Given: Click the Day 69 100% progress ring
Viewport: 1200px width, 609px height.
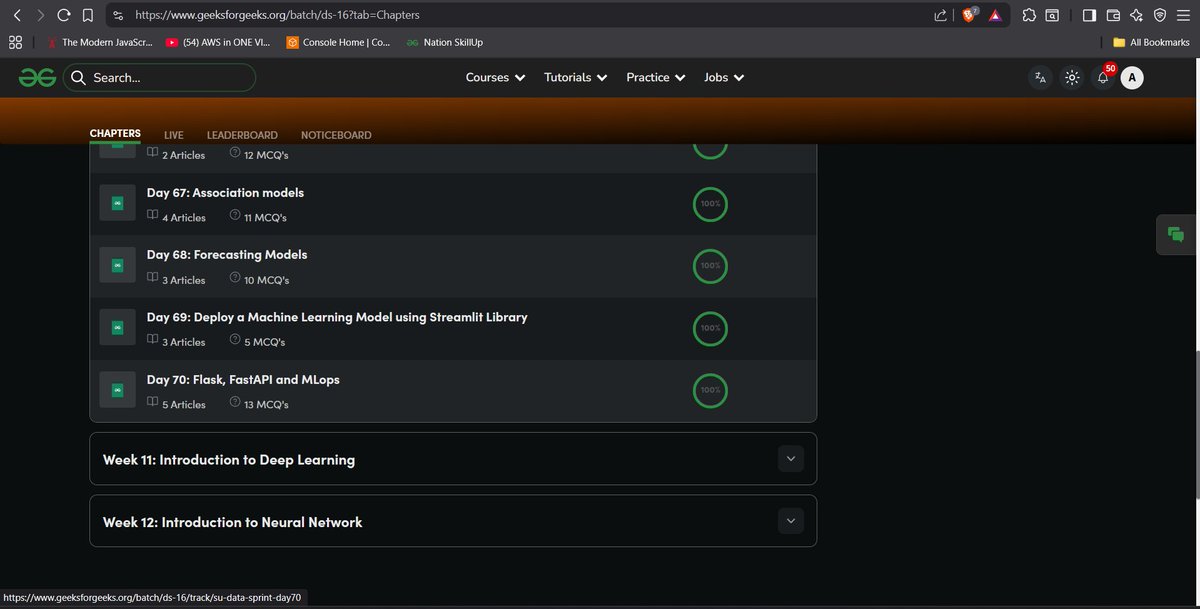Looking at the screenshot, I should [x=710, y=328].
